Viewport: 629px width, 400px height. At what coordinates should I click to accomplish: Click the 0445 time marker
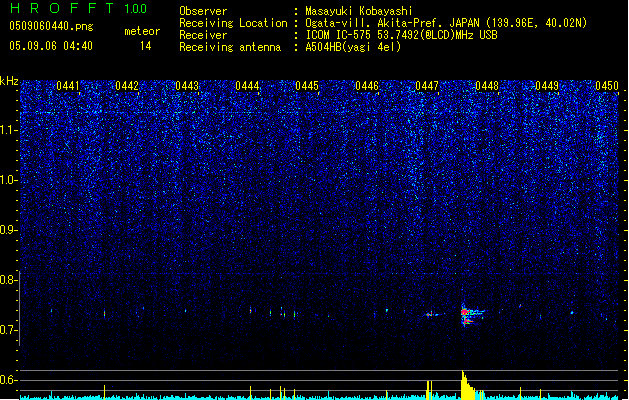[x=307, y=86]
